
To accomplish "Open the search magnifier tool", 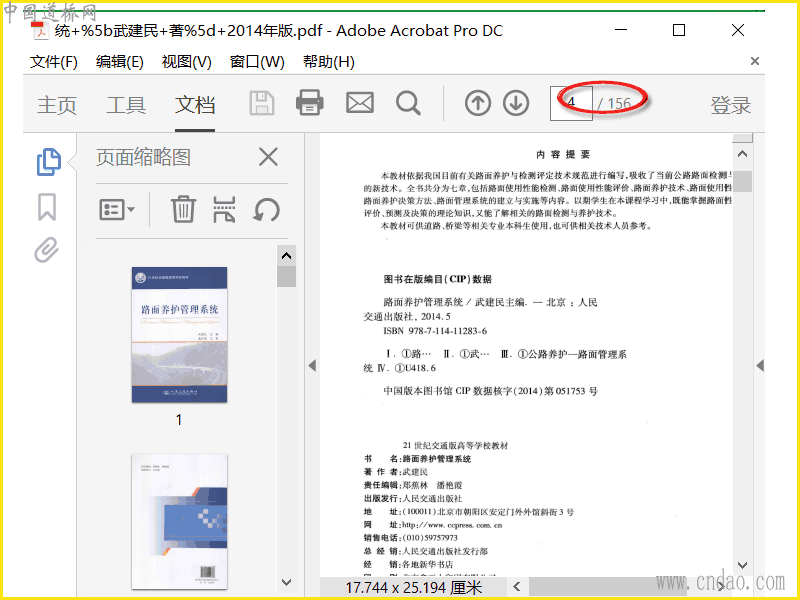I will point(408,104).
